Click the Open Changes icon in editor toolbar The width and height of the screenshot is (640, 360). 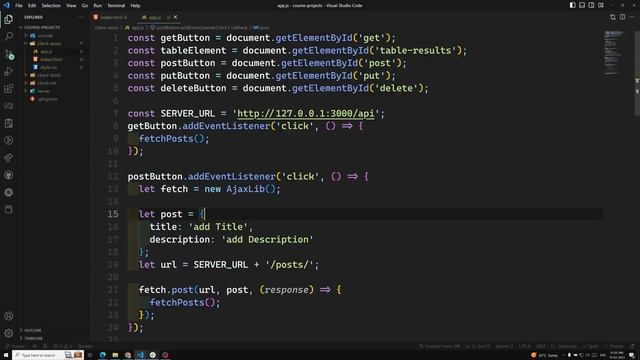point(613,17)
